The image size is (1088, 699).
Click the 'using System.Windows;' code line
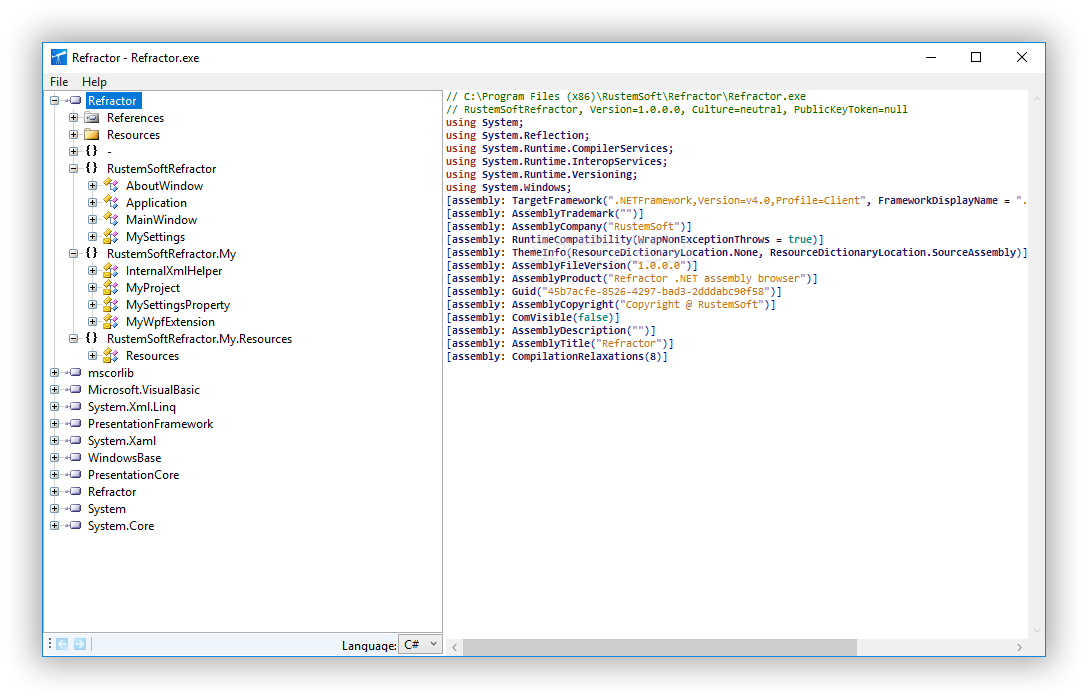pyautogui.click(x=509, y=187)
